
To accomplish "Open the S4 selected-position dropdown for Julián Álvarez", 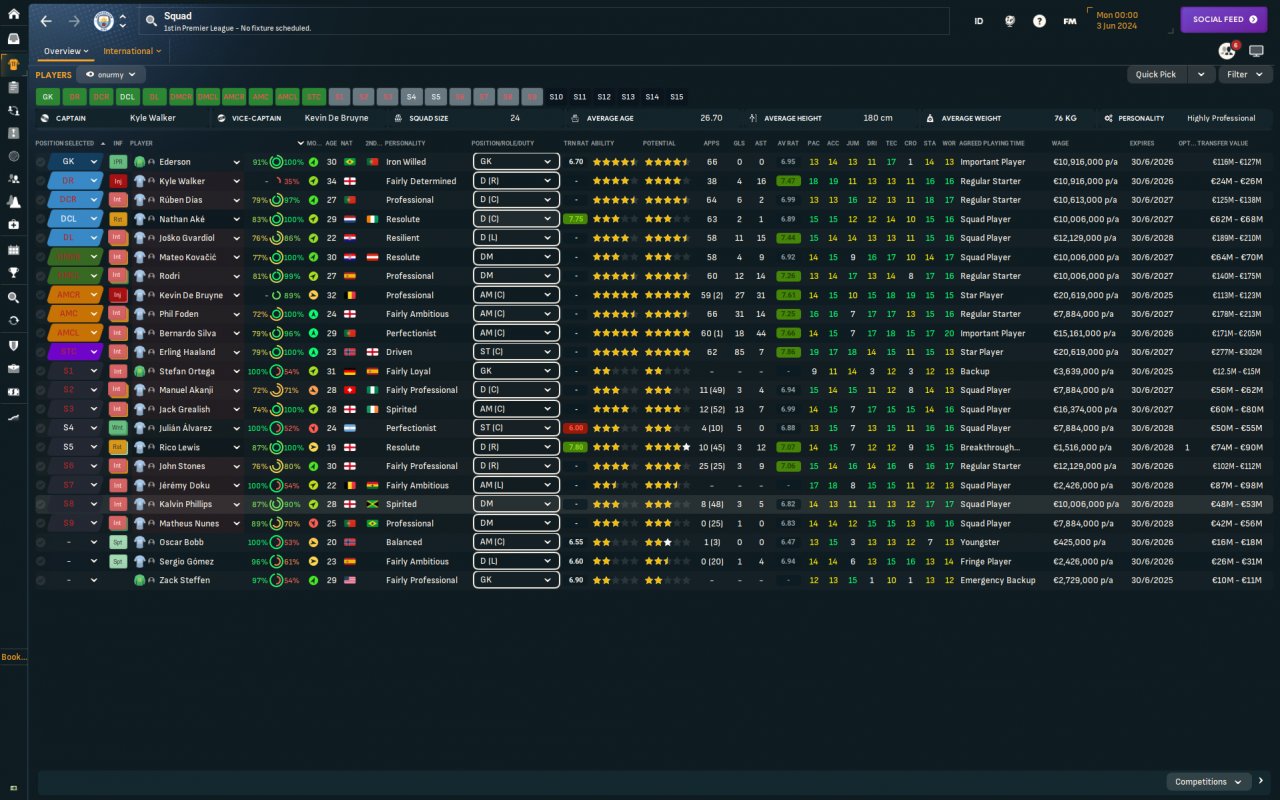I will coord(78,428).
